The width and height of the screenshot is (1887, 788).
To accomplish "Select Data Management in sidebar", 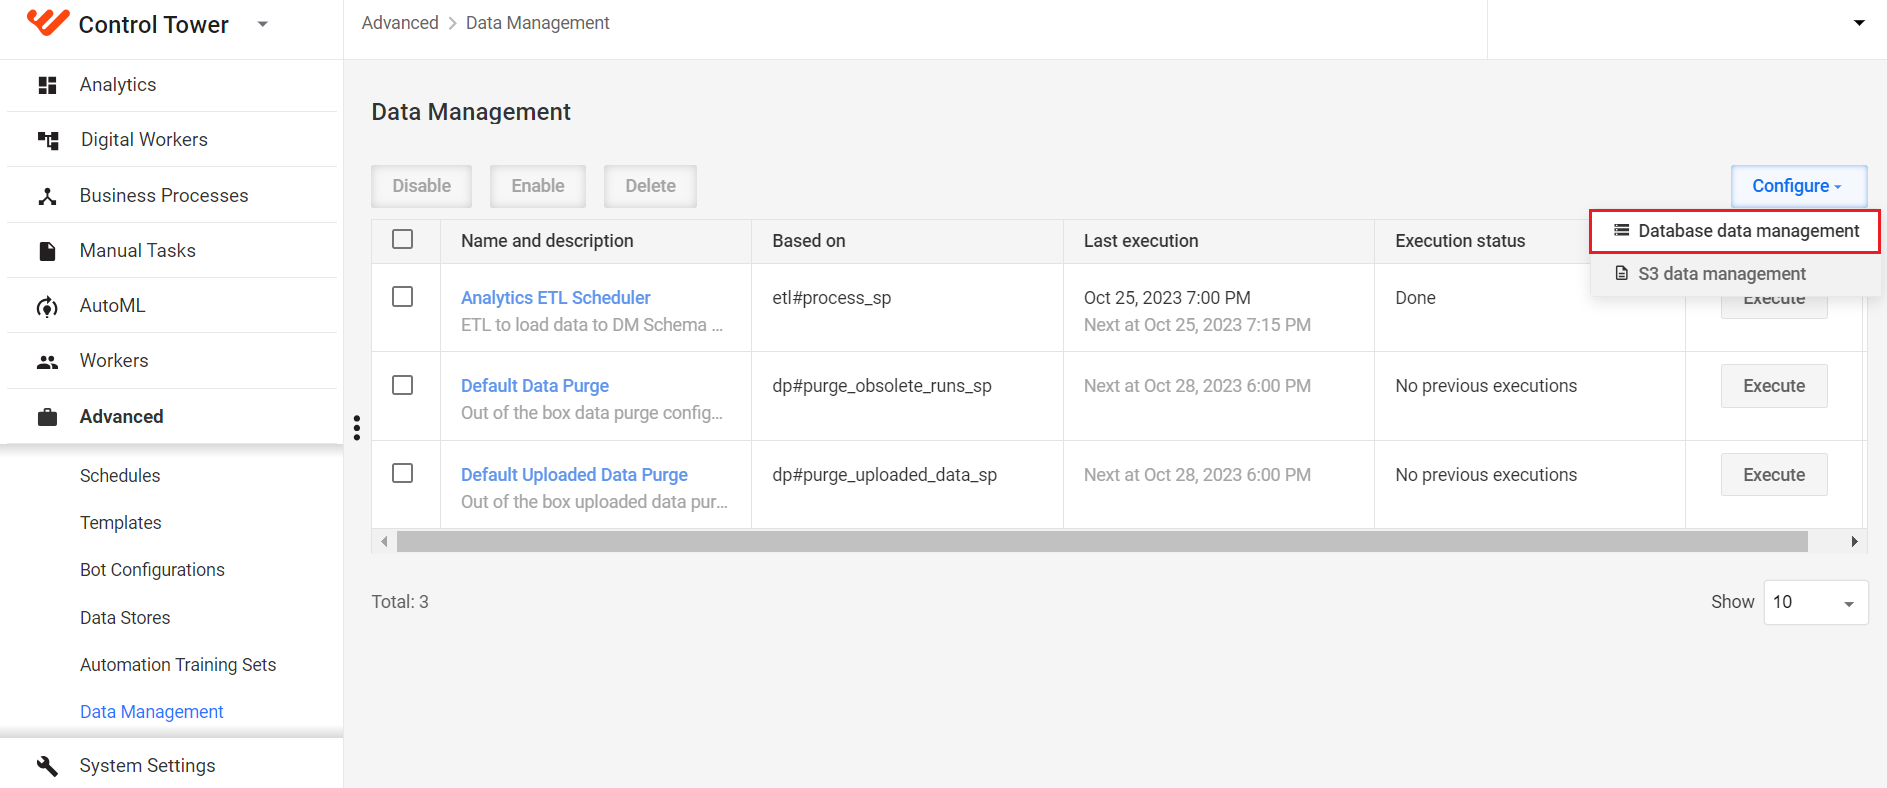I will click(152, 712).
